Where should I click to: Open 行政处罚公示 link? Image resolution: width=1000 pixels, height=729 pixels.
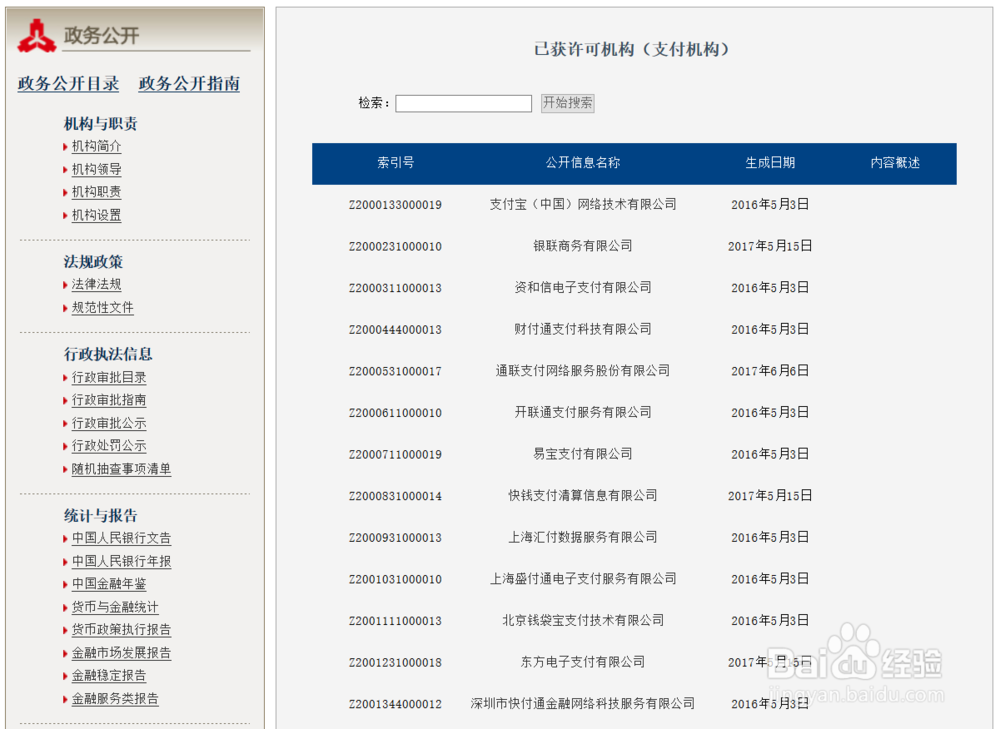tap(109, 446)
